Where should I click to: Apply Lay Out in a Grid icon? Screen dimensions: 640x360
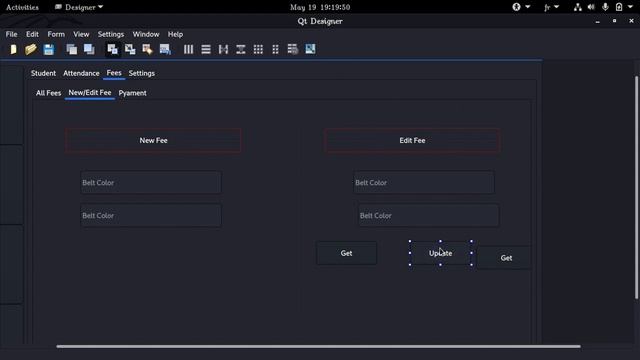(258, 49)
